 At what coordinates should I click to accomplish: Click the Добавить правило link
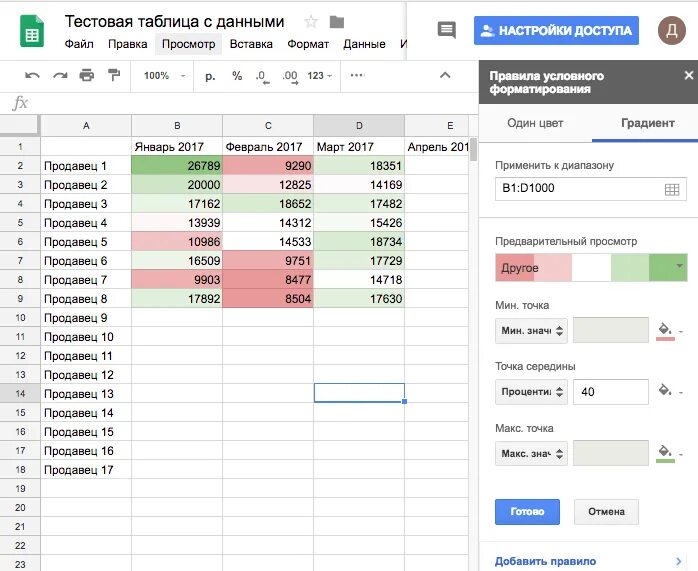pos(545,561)
